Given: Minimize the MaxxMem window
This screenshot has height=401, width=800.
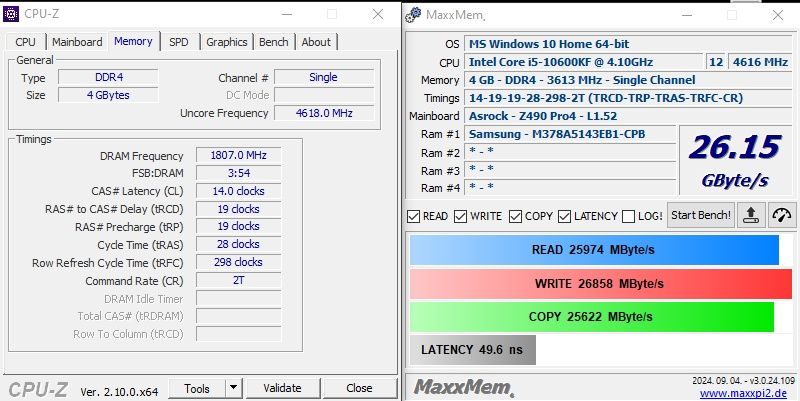Looking at the screenshot, I should pyautogui.click(x=687, y=15).
